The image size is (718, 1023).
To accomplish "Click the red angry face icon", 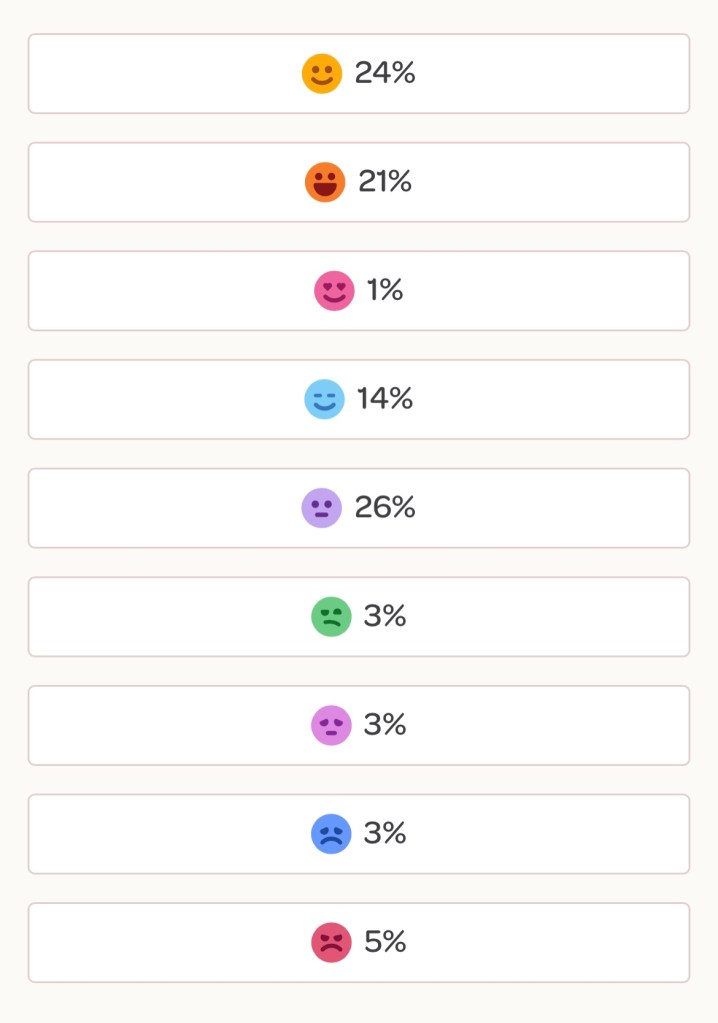I will pos(331,942).
